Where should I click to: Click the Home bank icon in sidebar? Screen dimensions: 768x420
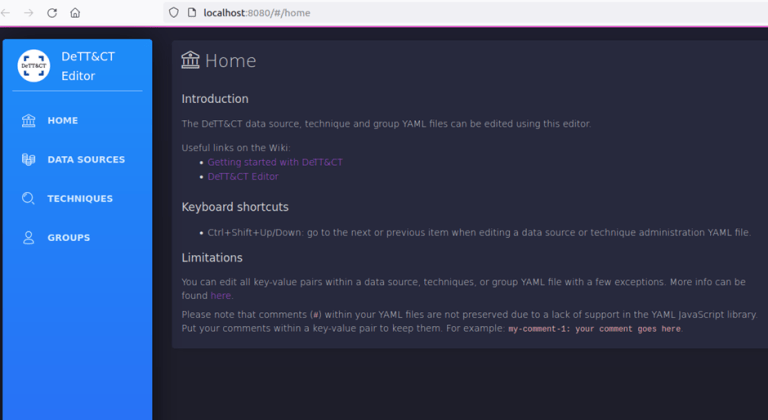point(29,121)
